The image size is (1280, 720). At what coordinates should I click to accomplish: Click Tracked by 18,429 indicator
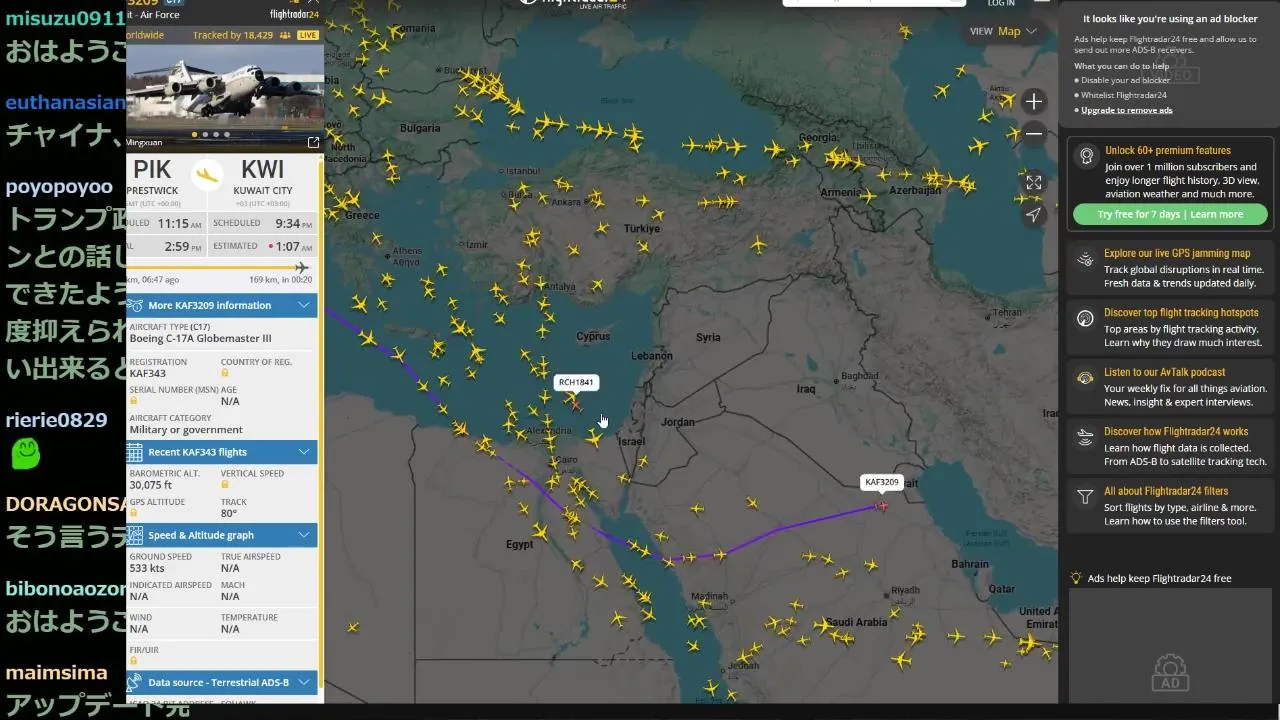click(x=241, y=35)
